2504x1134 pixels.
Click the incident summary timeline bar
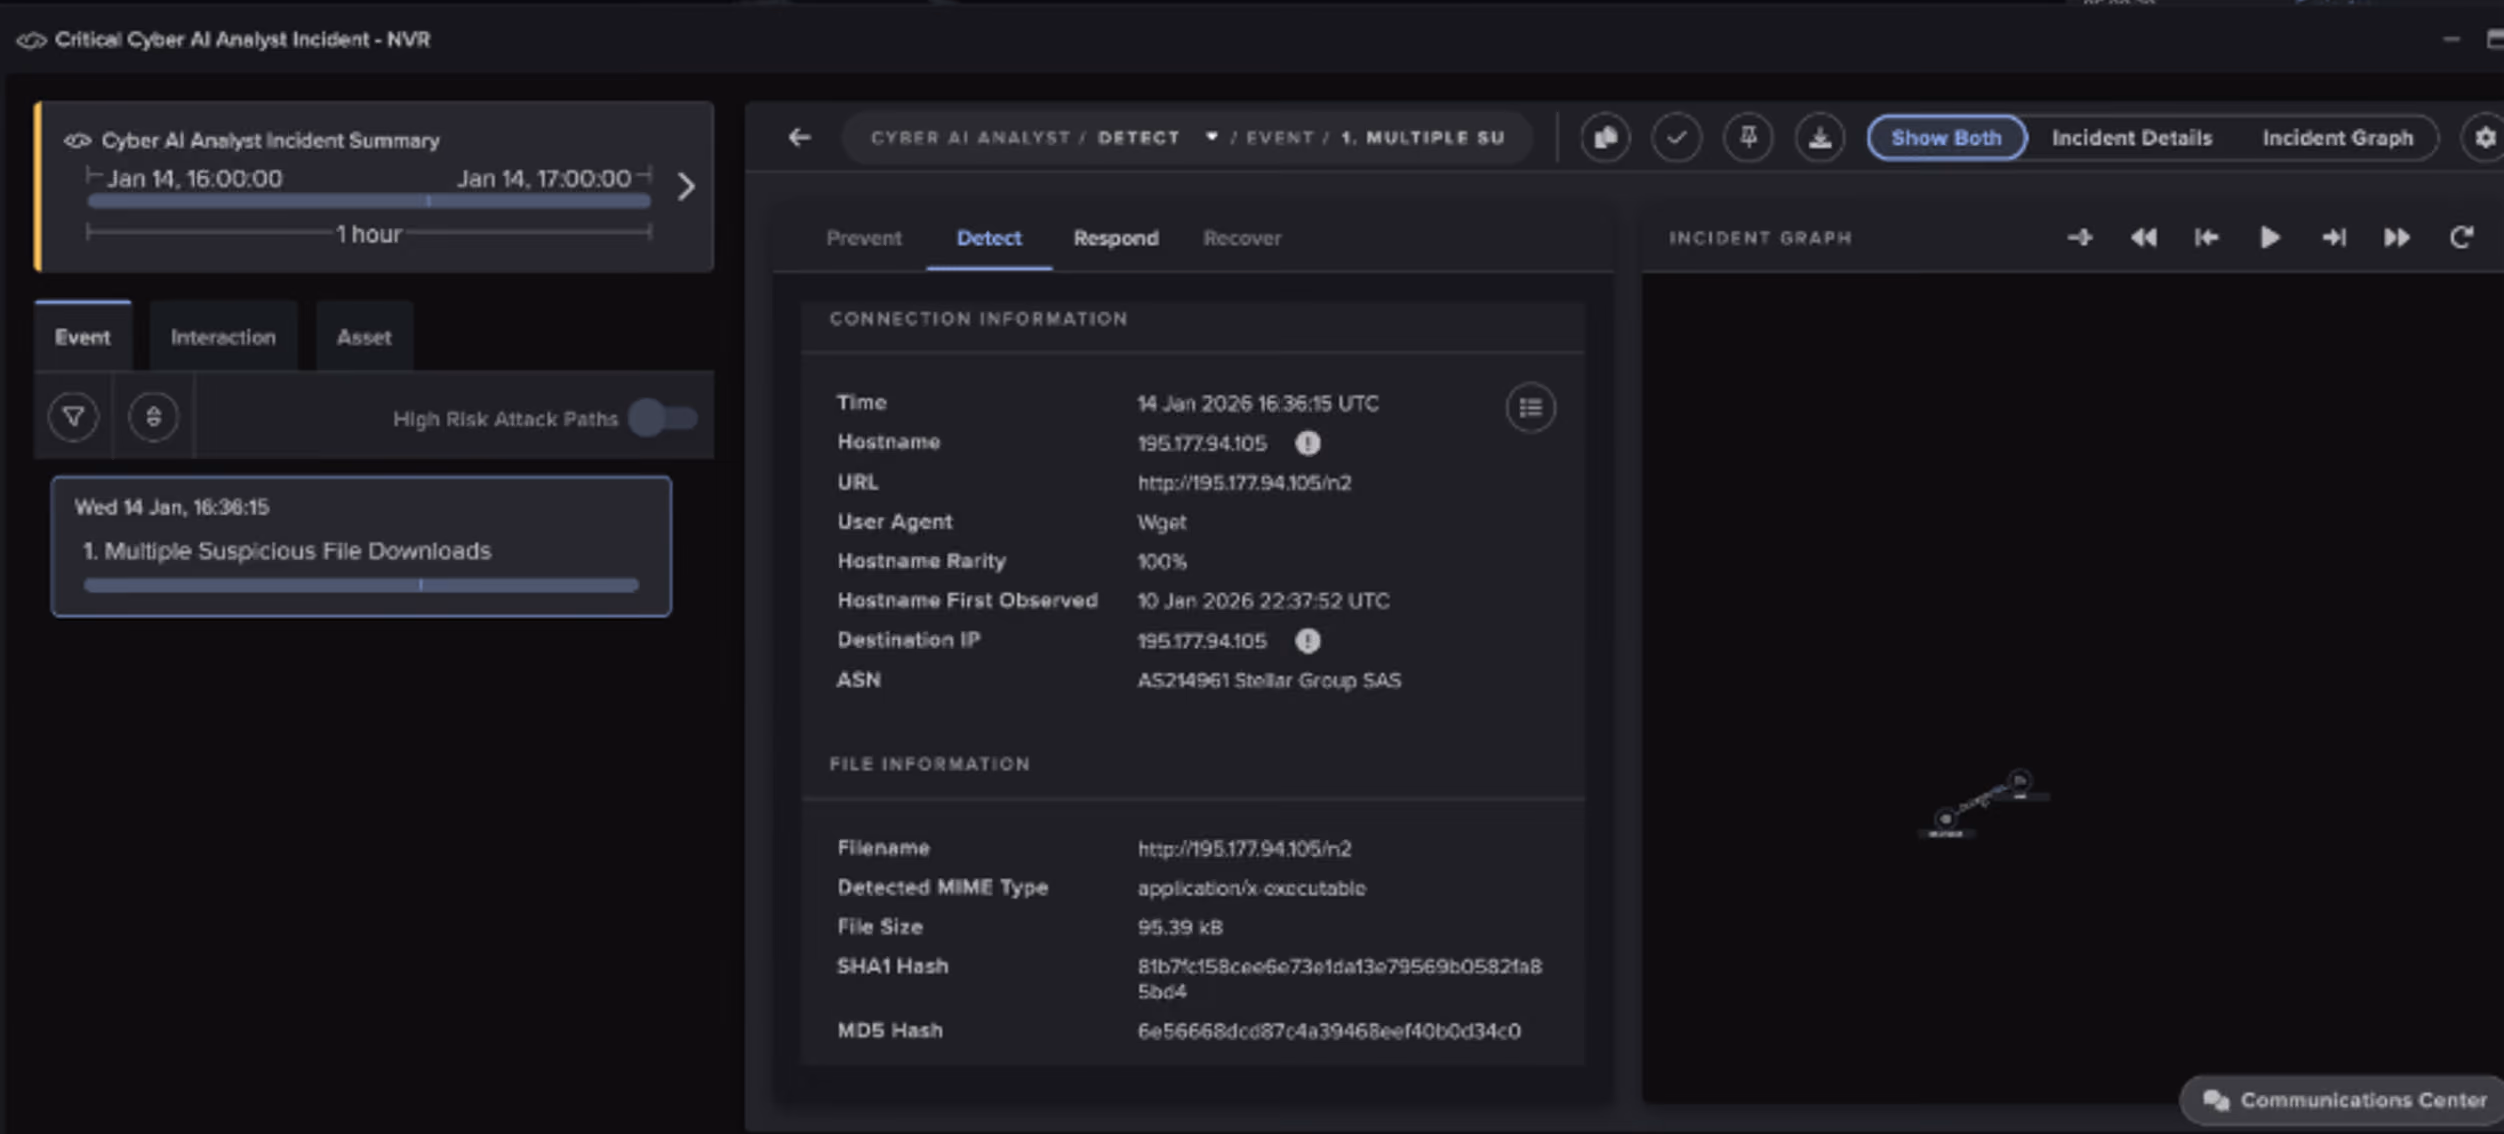click(369, 201)
